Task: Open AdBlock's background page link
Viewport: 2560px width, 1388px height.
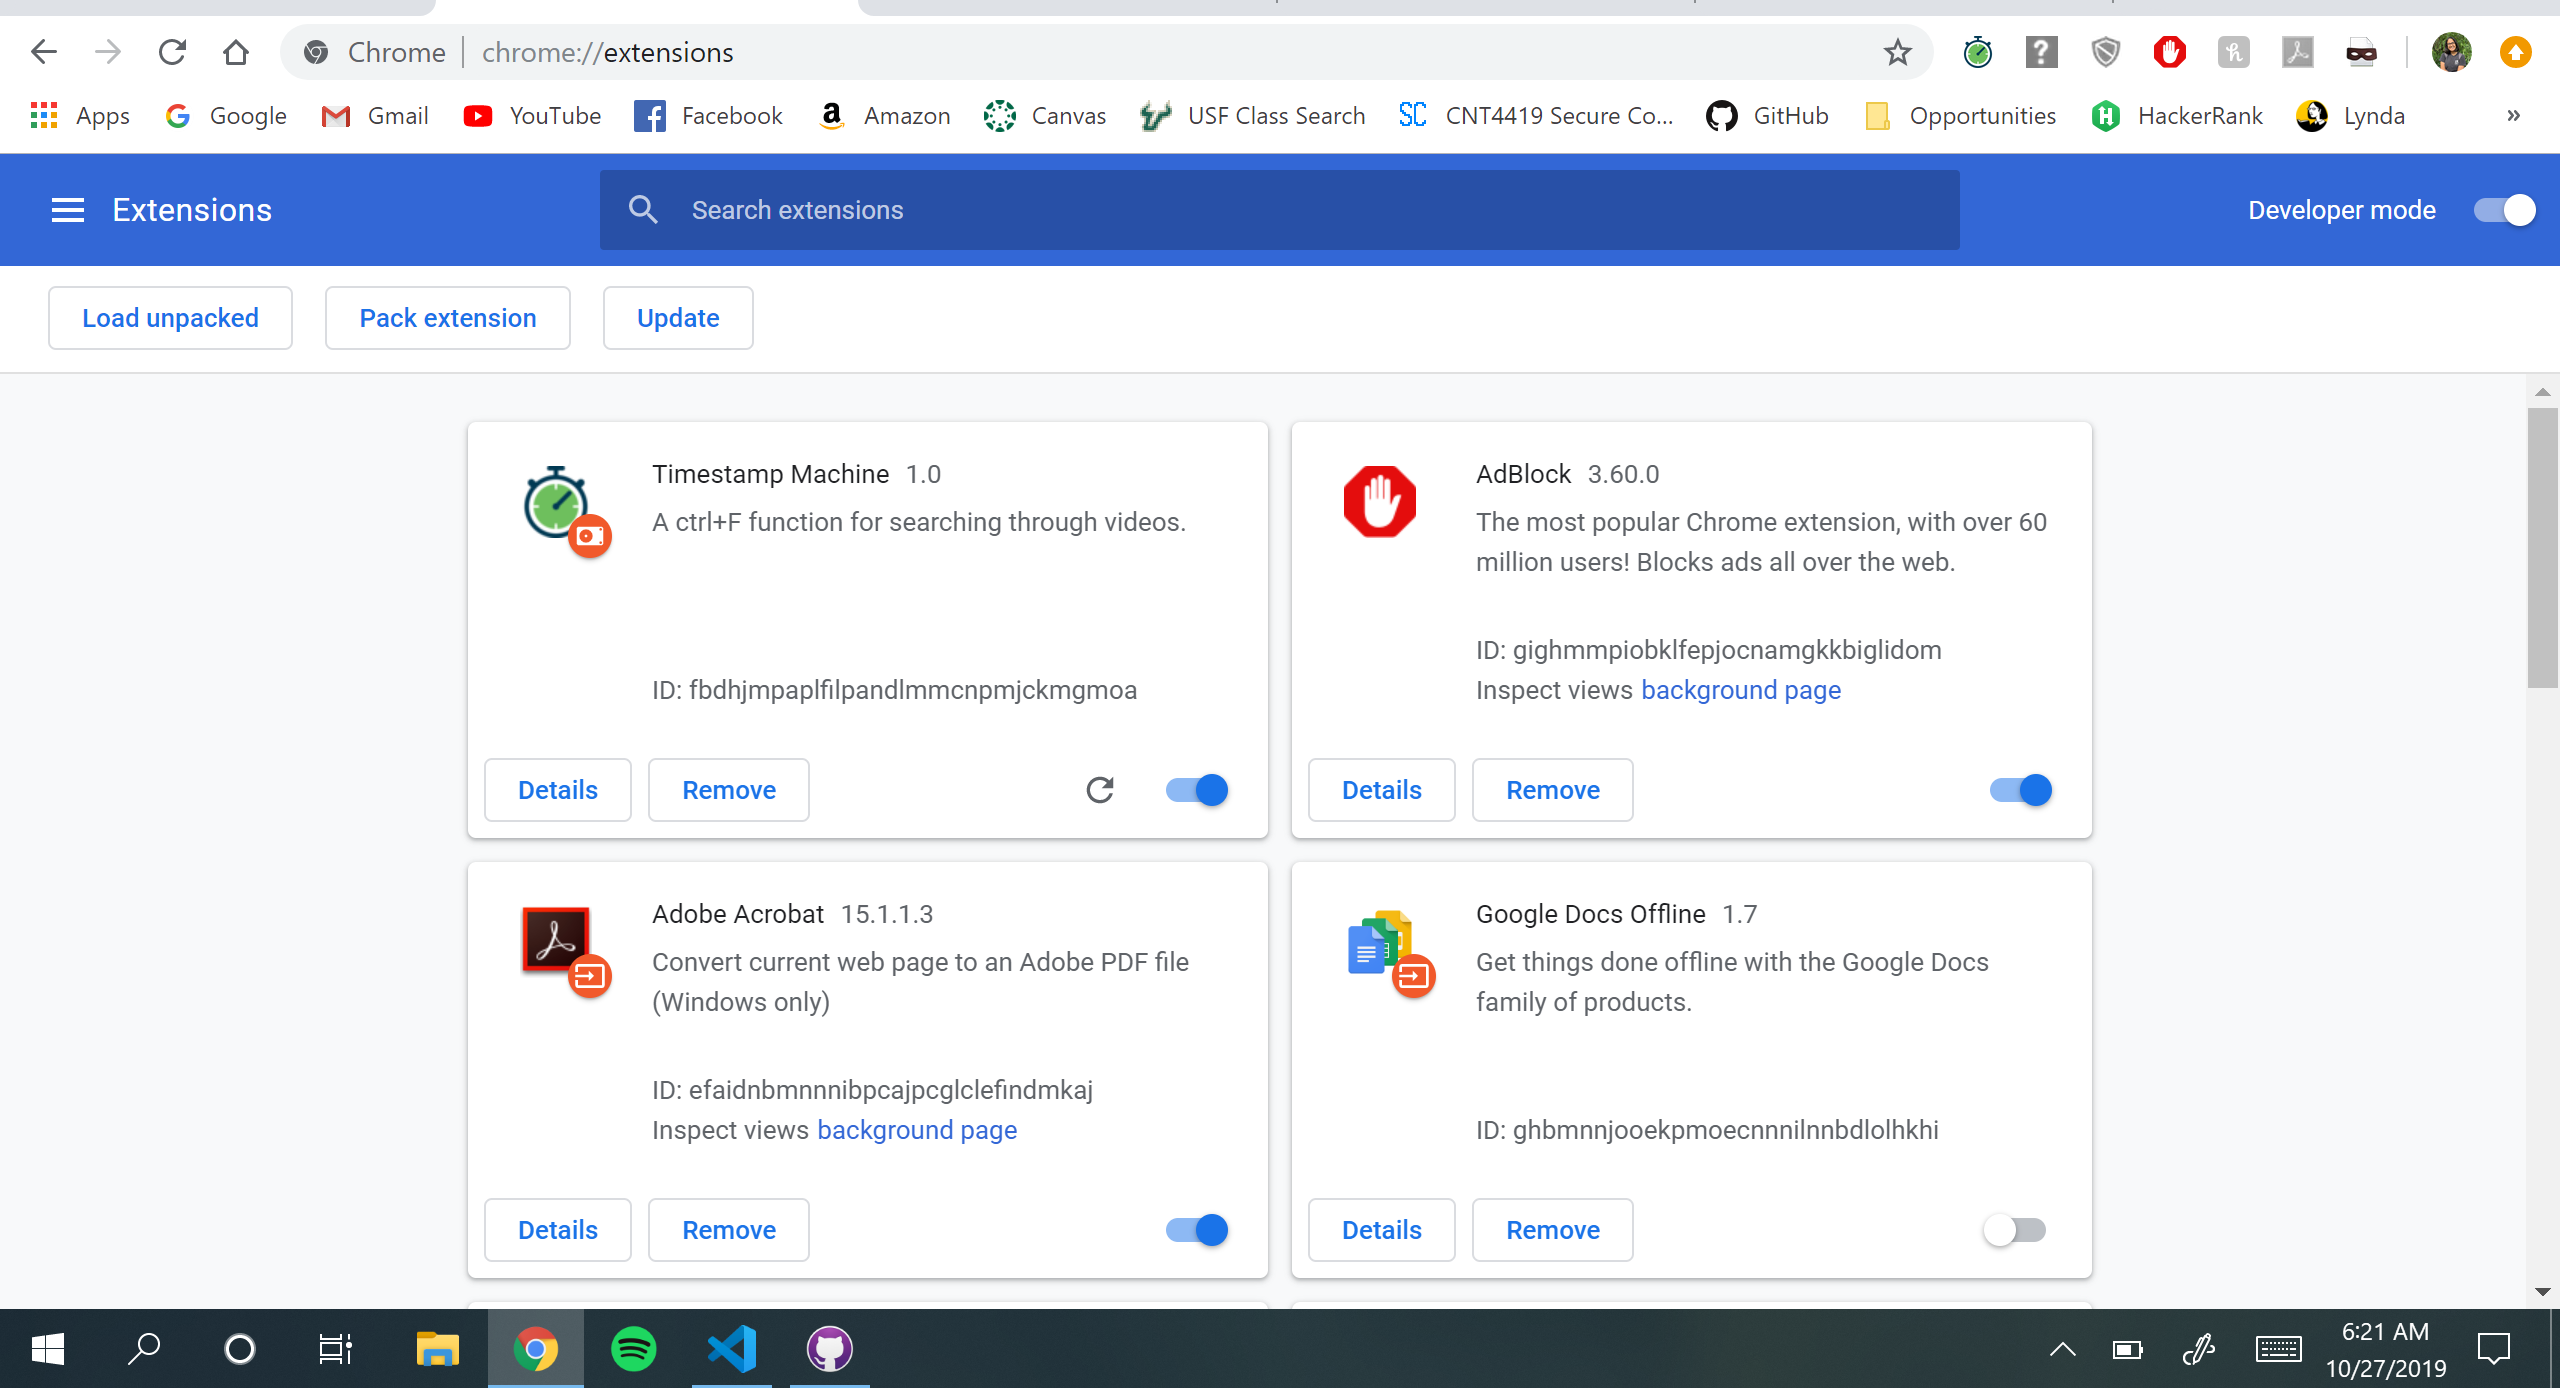Action: point(1740,690)
